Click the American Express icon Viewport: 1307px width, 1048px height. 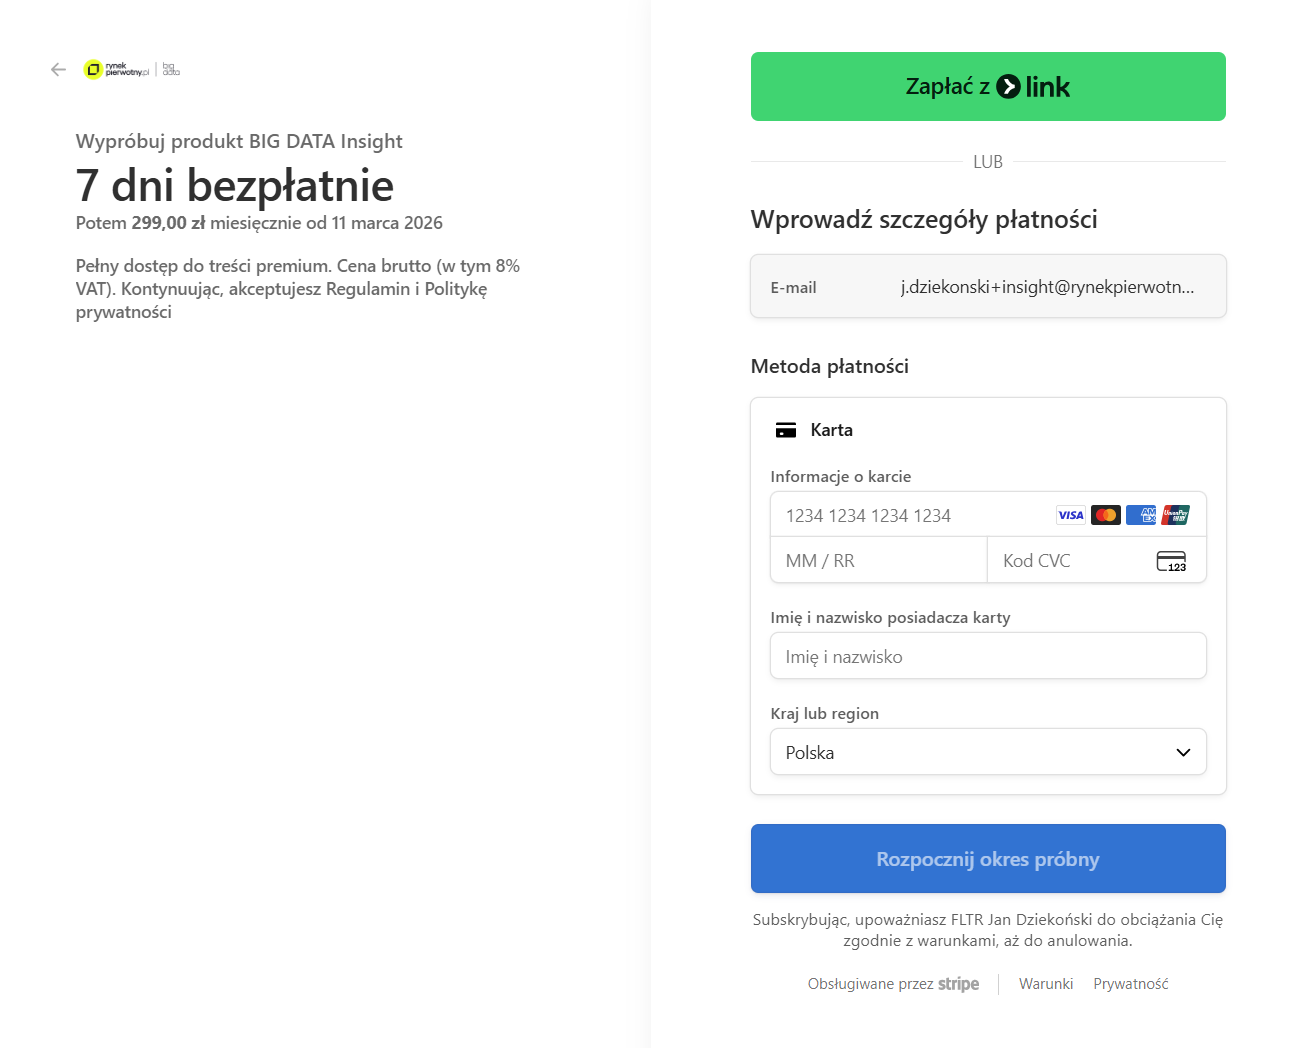[1140, 515]
